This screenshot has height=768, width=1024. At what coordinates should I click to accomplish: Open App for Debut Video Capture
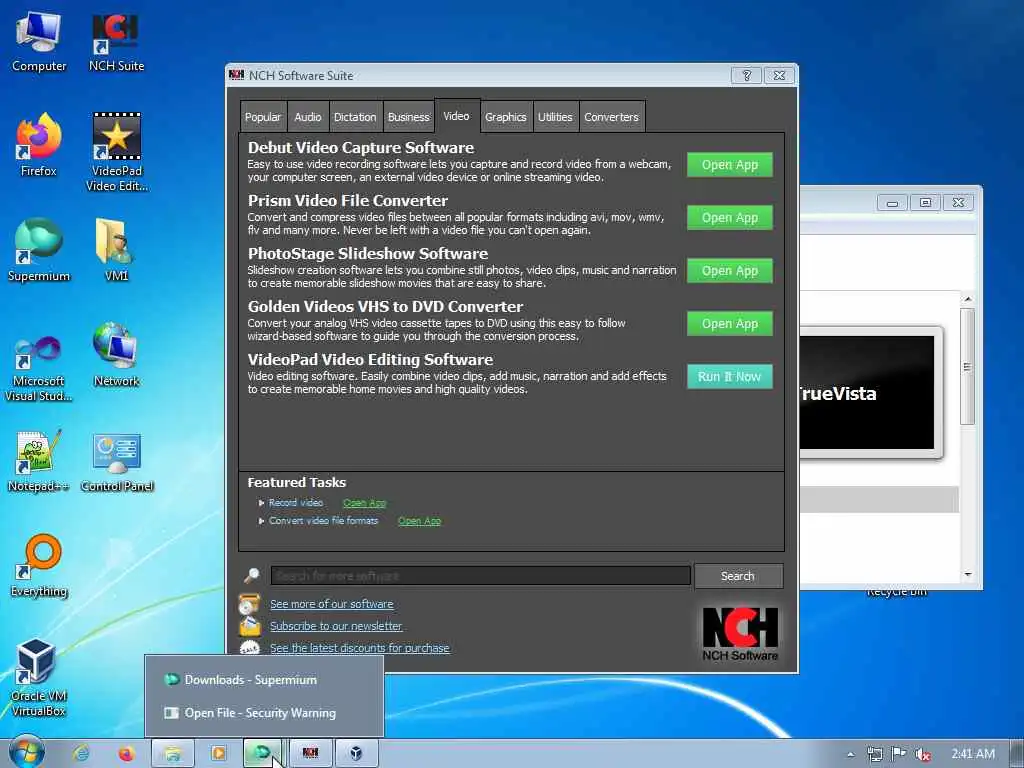coord(729,165)
